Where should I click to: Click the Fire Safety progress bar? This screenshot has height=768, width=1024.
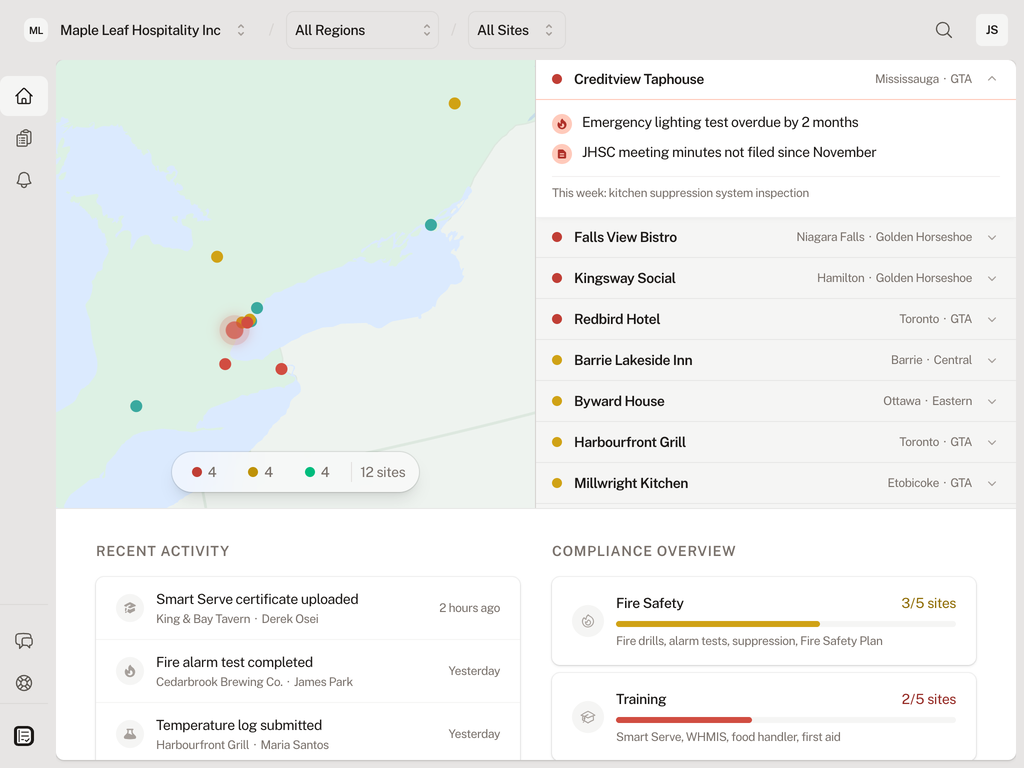pos(785,623)
